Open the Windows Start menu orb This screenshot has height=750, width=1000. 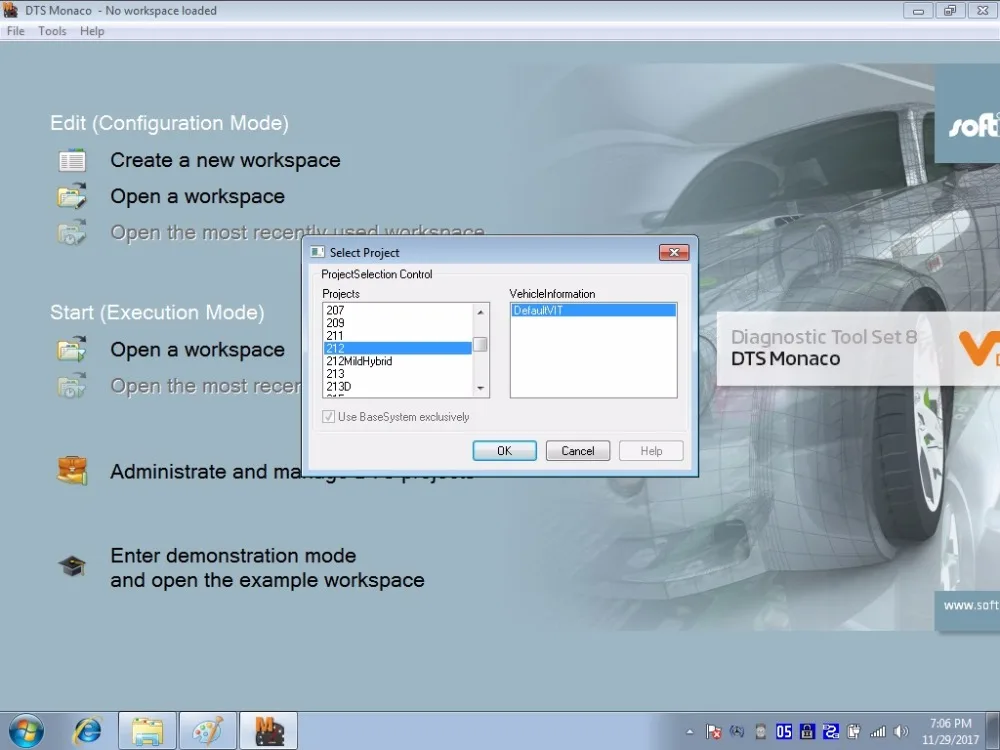[x=27, y=731]
